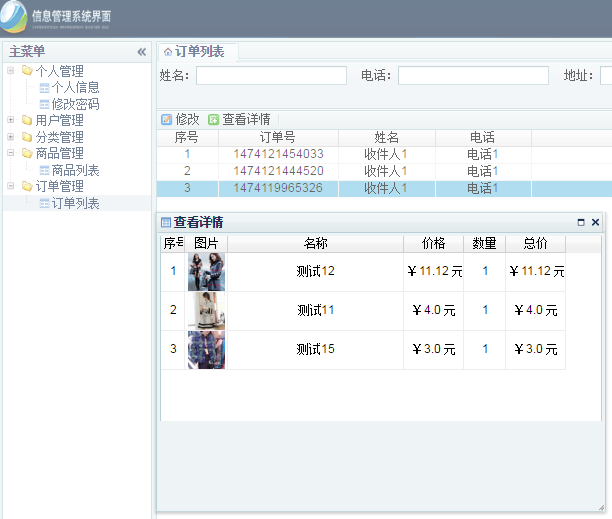Click the system logo in header

[x=13, y=16]
